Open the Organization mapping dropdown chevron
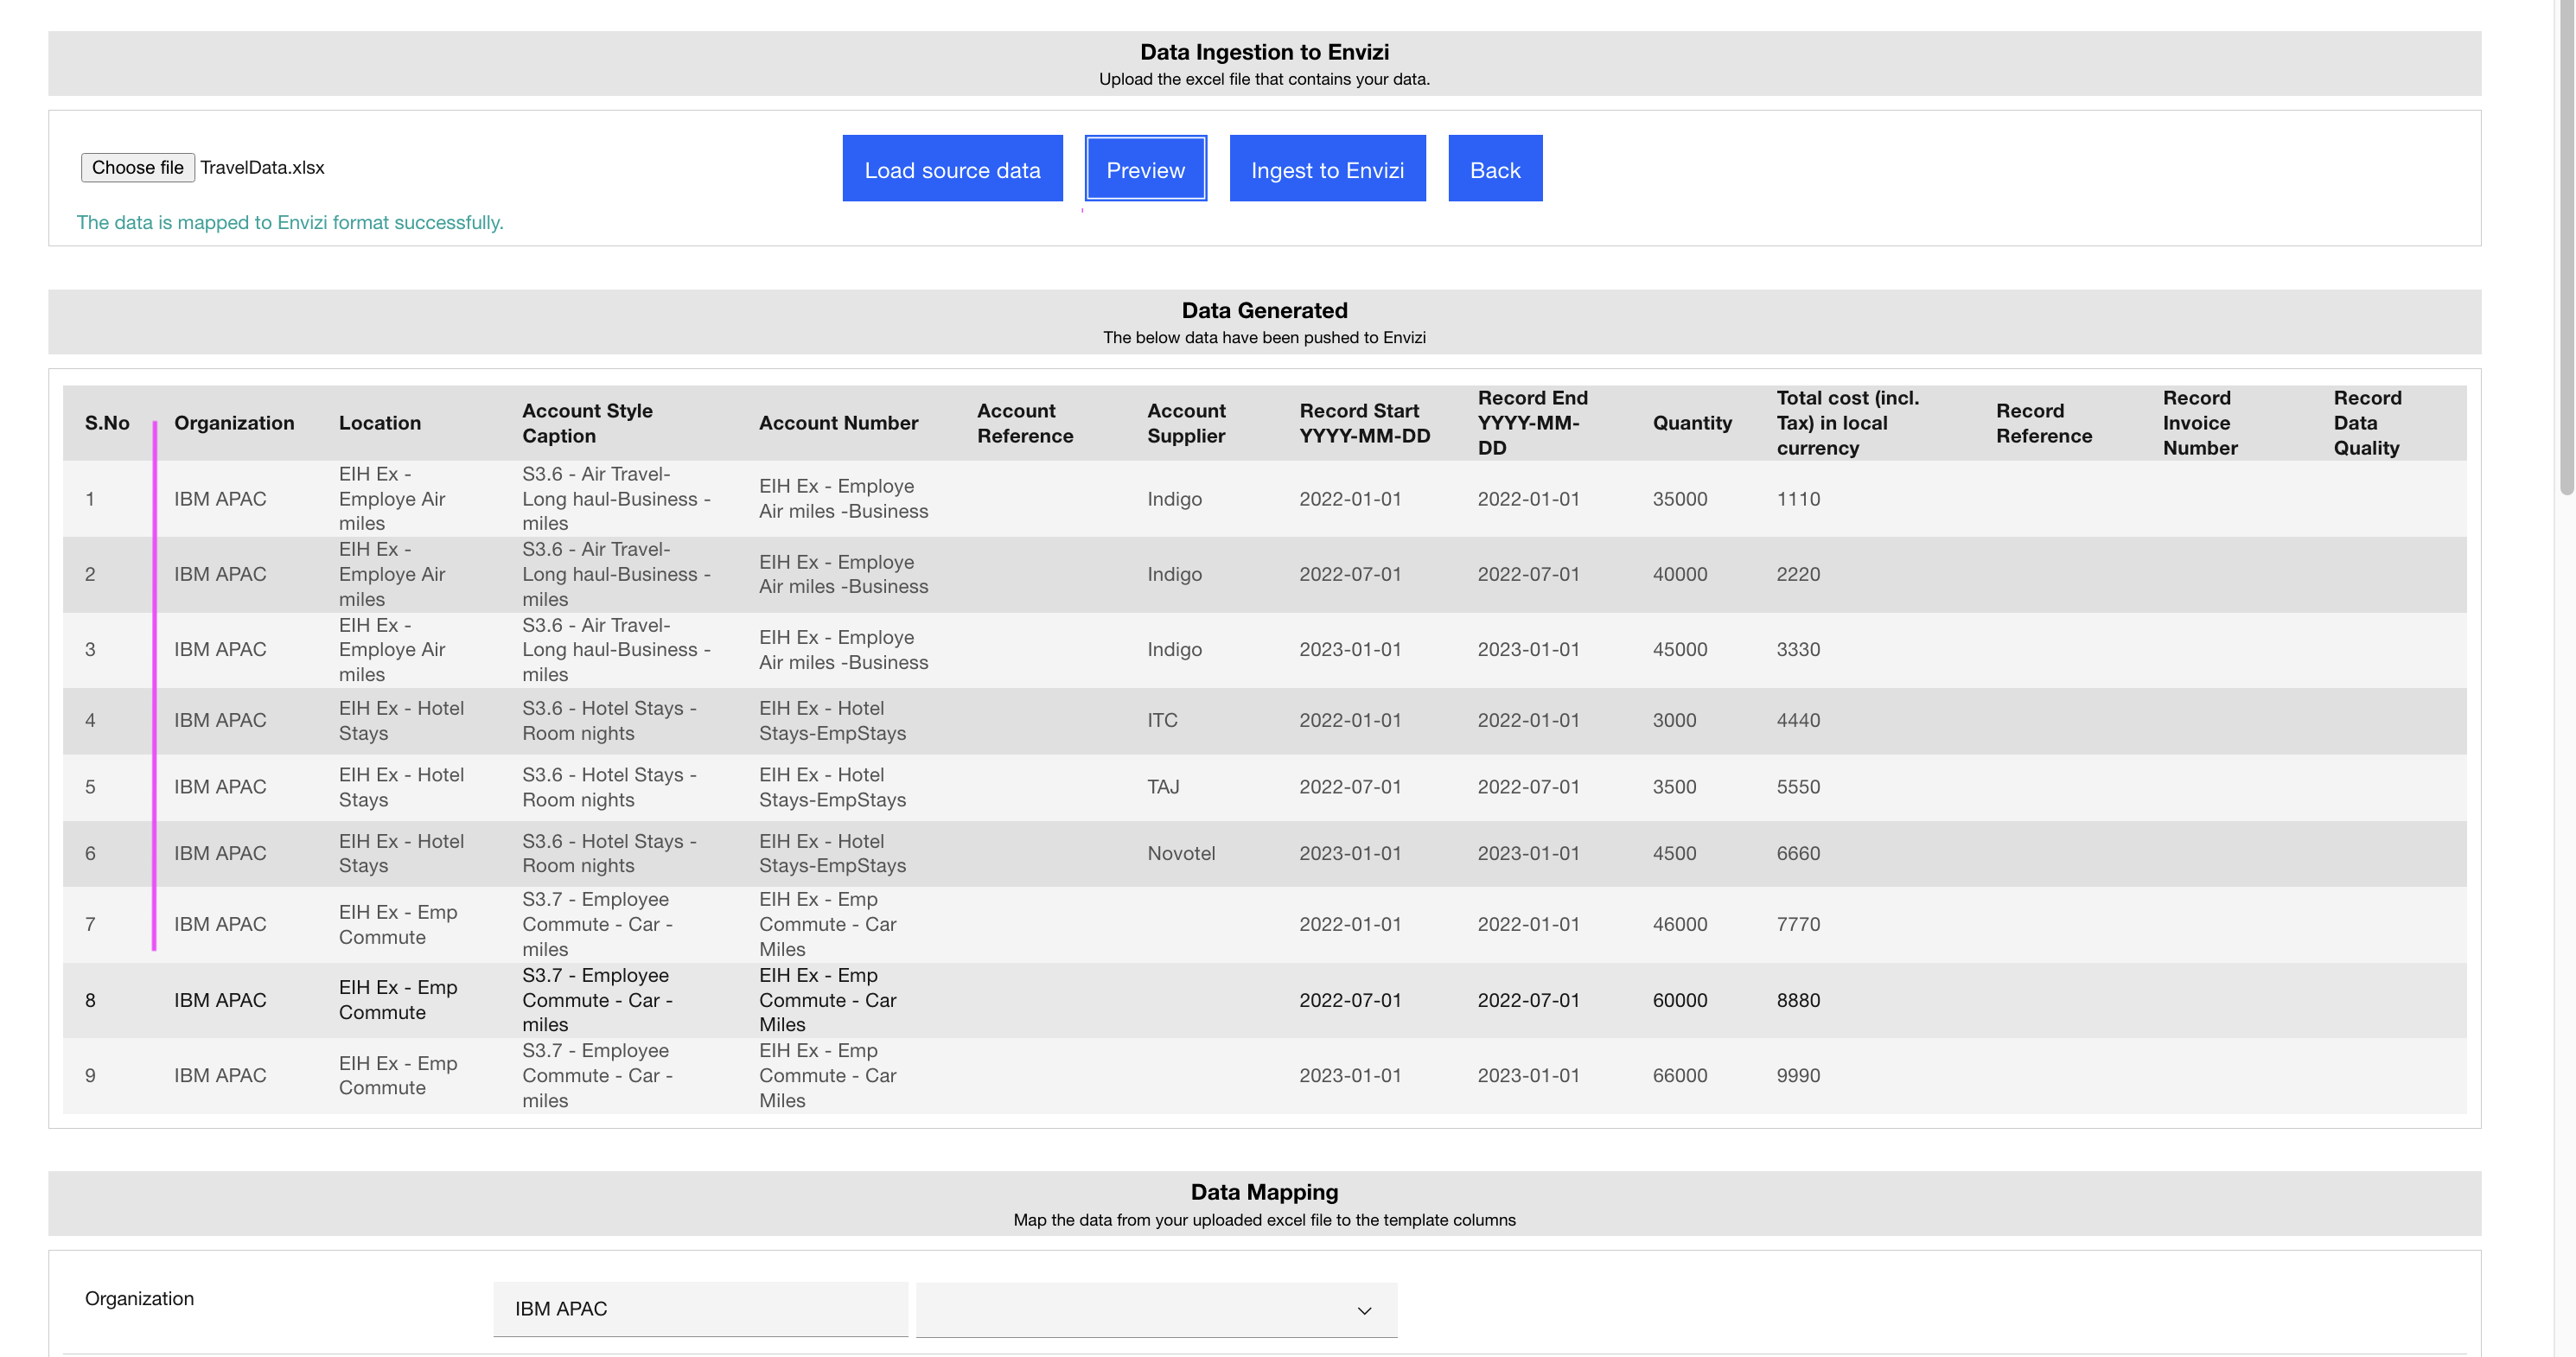 (x=1363, y=1310)
